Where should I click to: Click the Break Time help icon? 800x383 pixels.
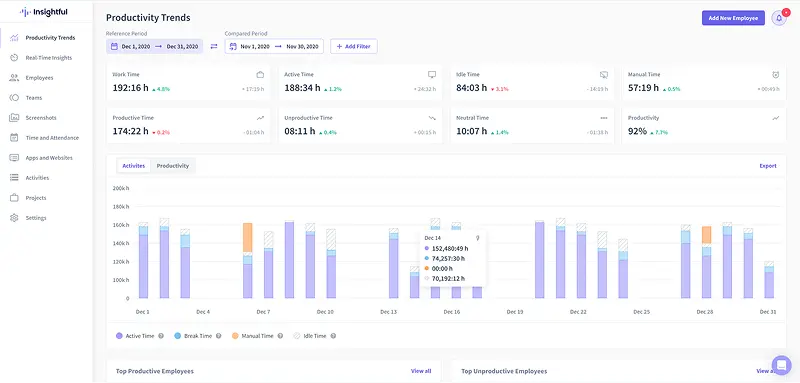tap(218, 336)
